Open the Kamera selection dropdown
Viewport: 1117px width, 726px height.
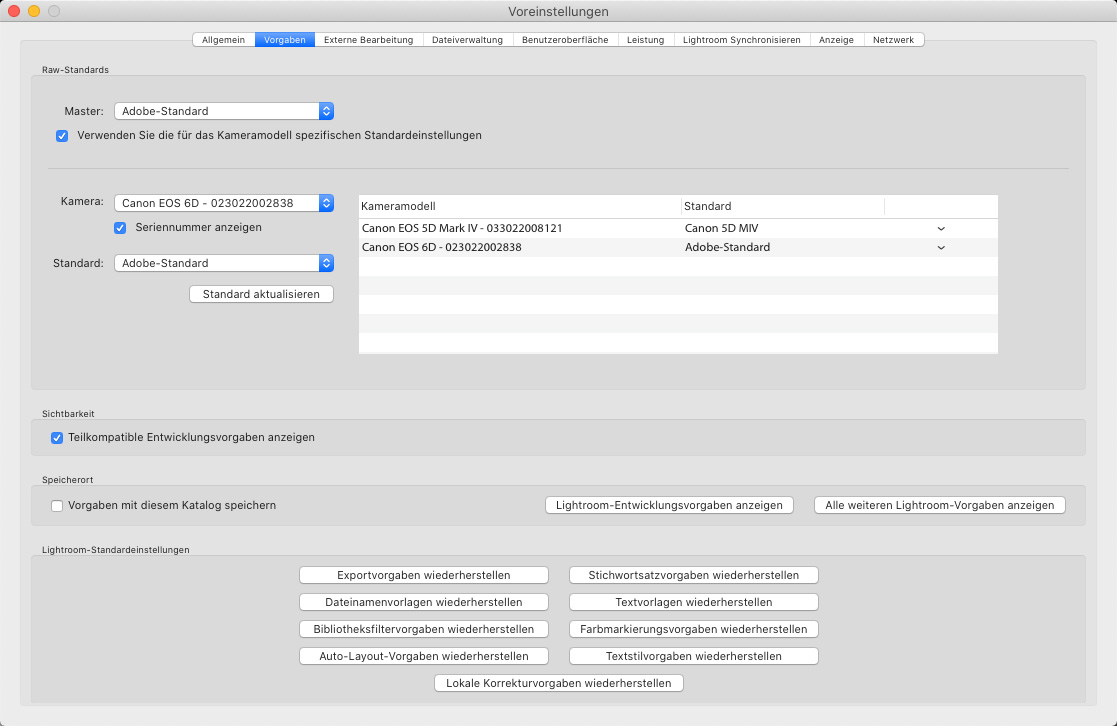[223, 203]
